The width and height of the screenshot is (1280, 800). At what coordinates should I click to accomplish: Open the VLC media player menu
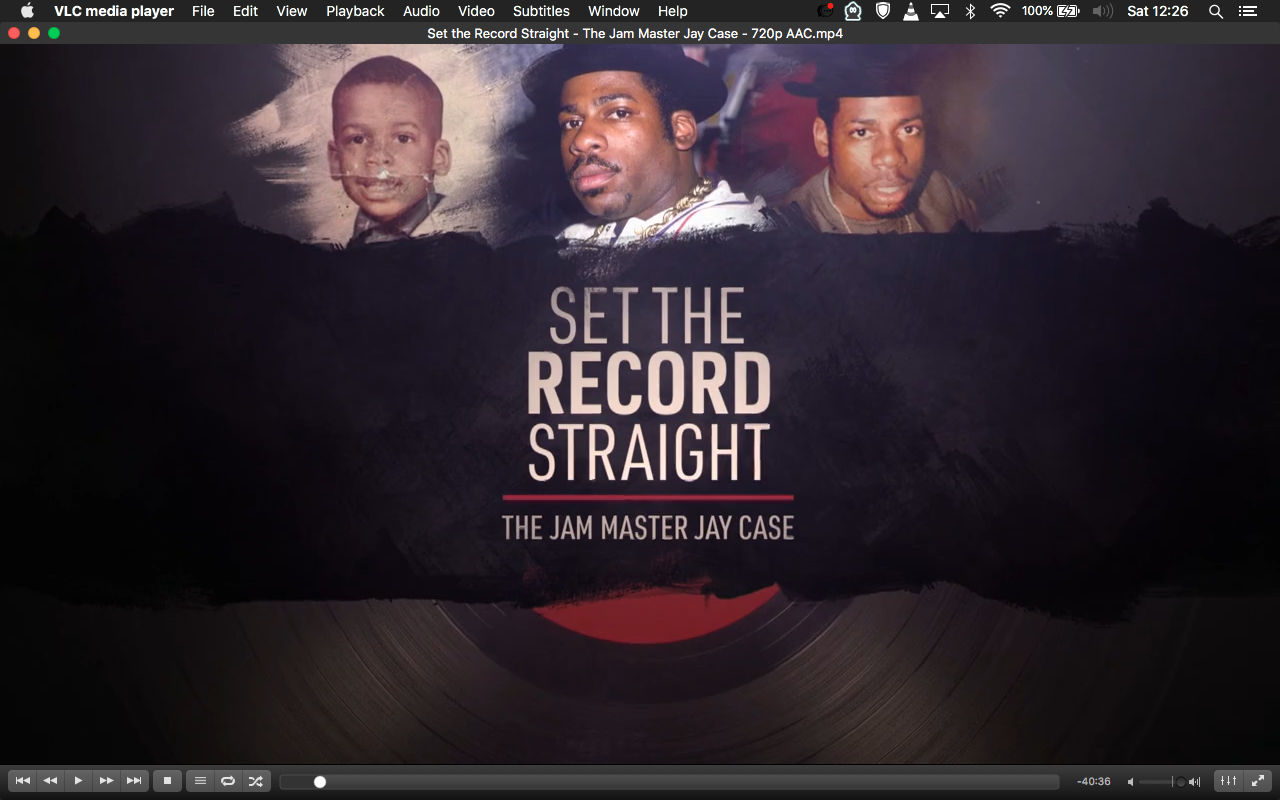(114, 11)
